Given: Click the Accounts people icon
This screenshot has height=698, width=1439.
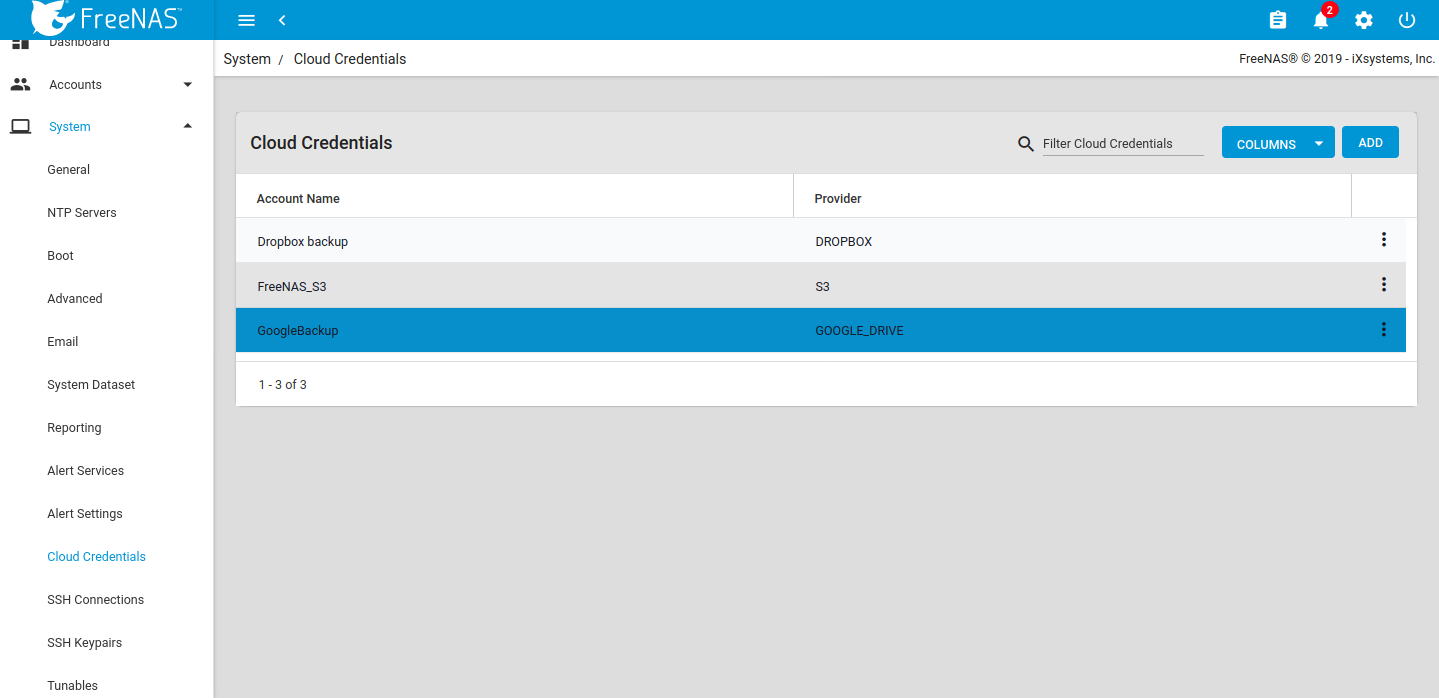Looking at the screenshot, I should [x=20, y=84].
